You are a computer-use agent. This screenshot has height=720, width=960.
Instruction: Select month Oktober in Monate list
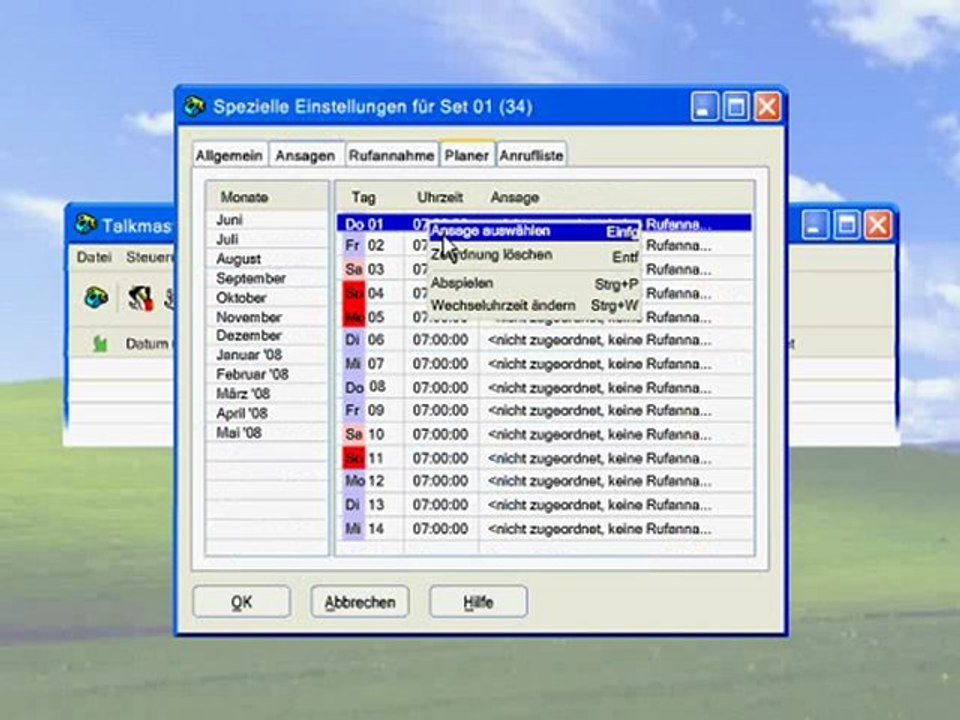pos(268,298)
